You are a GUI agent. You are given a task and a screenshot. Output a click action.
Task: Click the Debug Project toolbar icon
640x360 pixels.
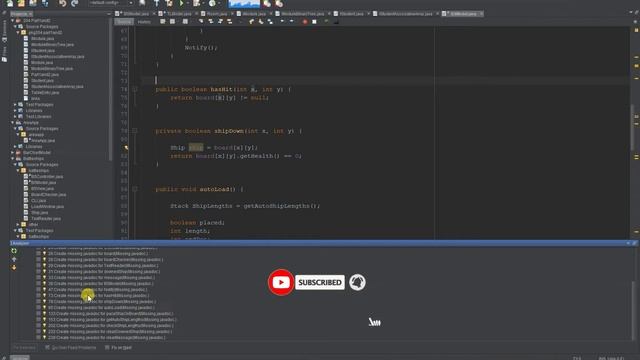(x=197, y=3)
